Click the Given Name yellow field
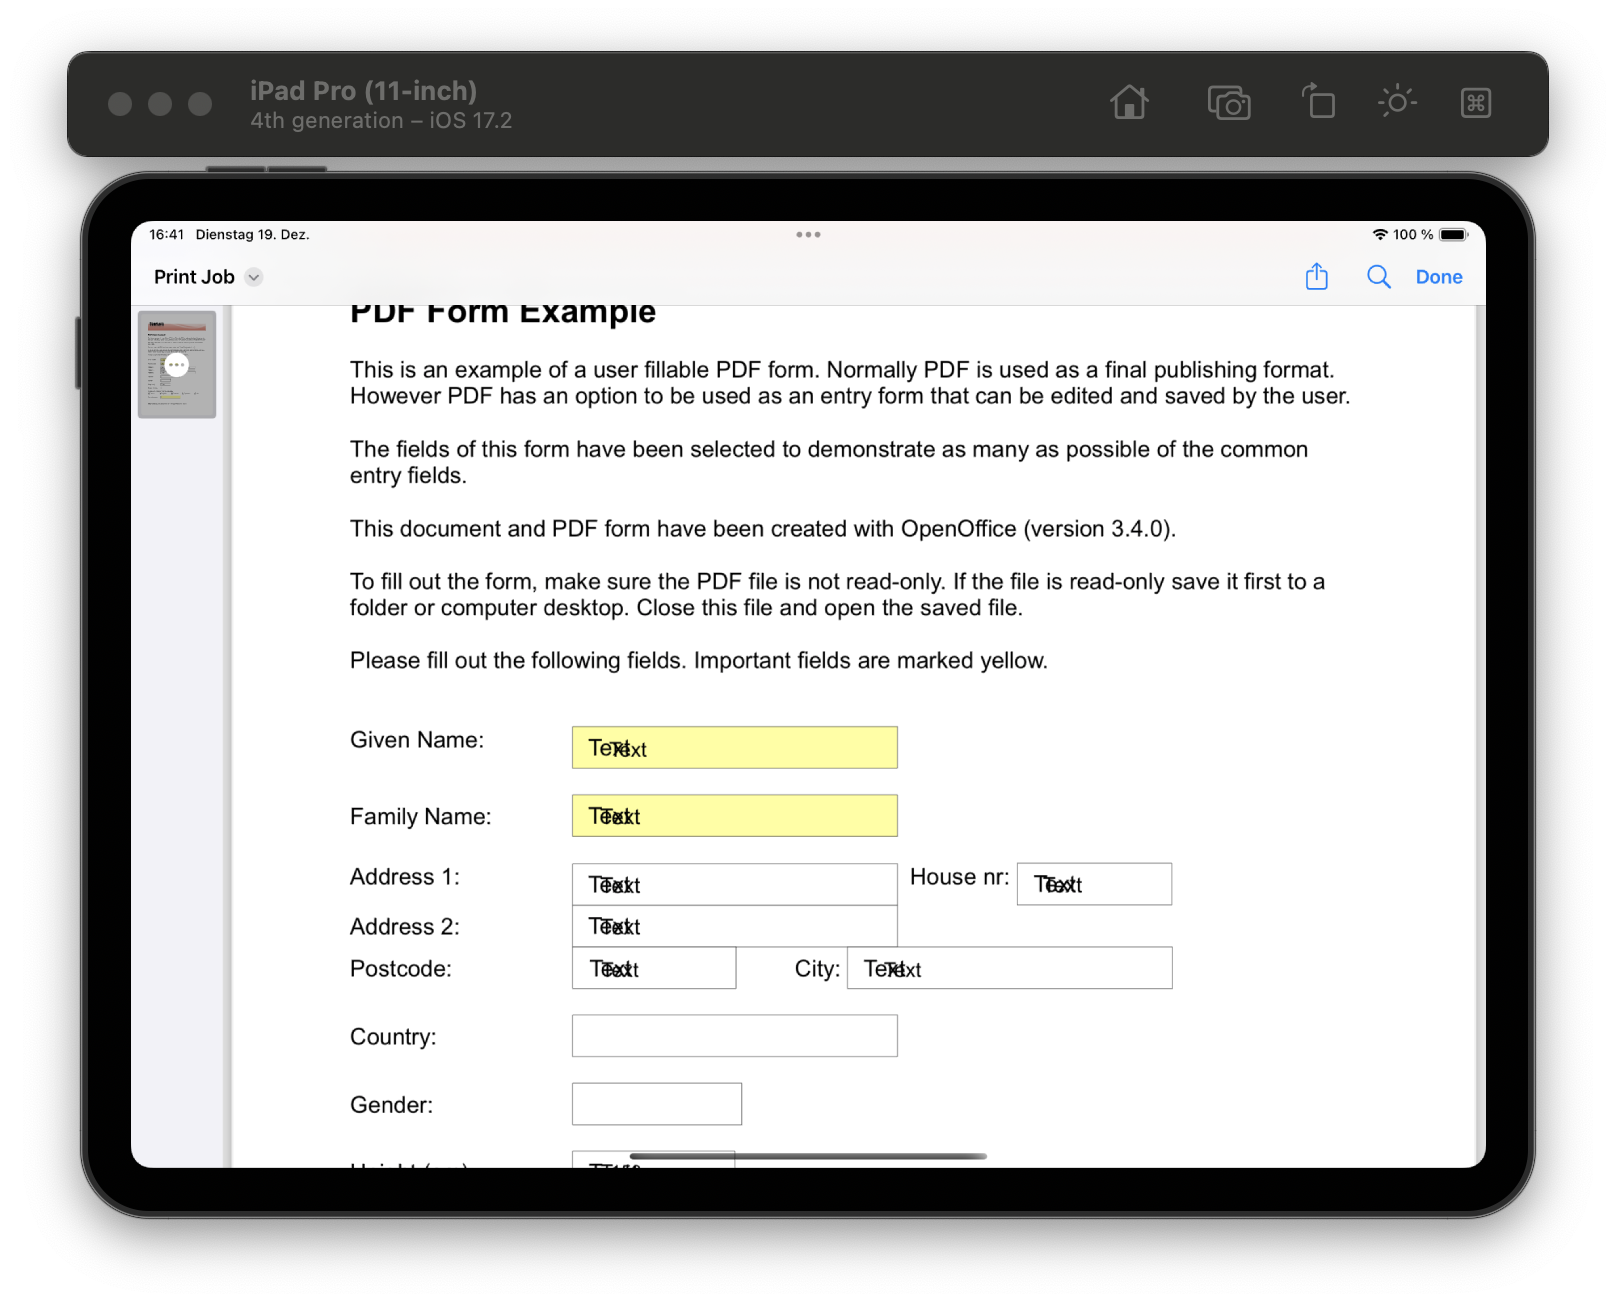The height and width of the screenshot is (1316, 1616). [x=734, y=748]
